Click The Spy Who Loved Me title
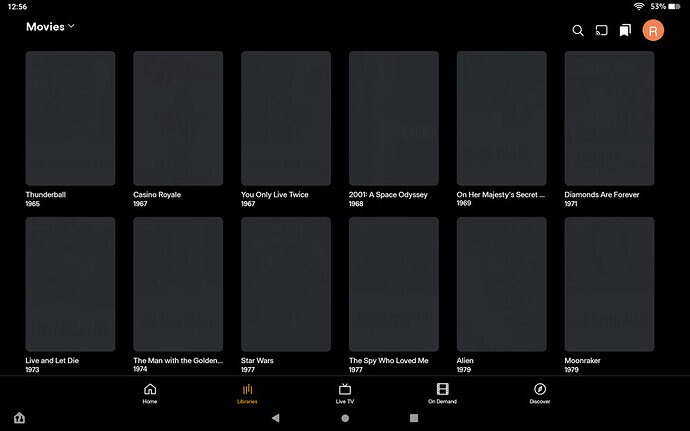This screenshot has height=431, width=690. [x=389, y=361]
